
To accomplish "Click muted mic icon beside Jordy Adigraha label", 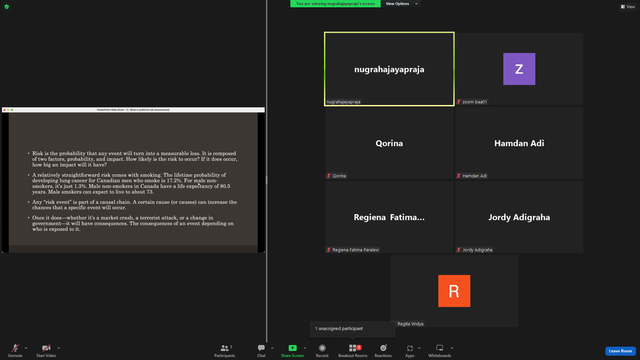I will 458,250.
